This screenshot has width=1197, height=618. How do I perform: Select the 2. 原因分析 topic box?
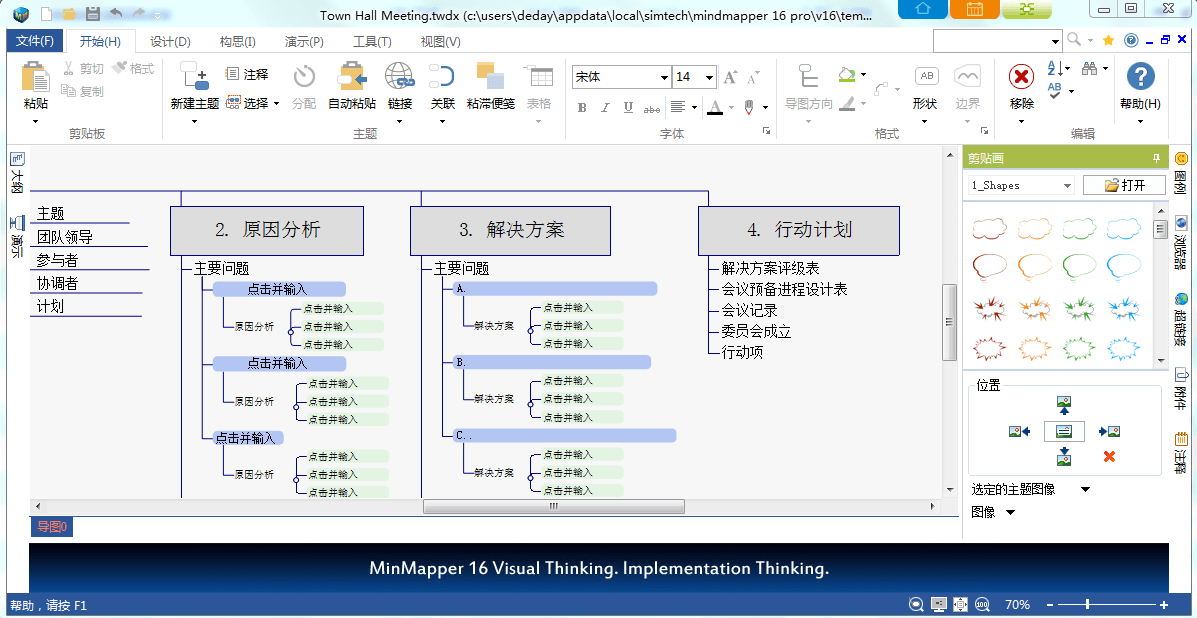click(267, 230)
